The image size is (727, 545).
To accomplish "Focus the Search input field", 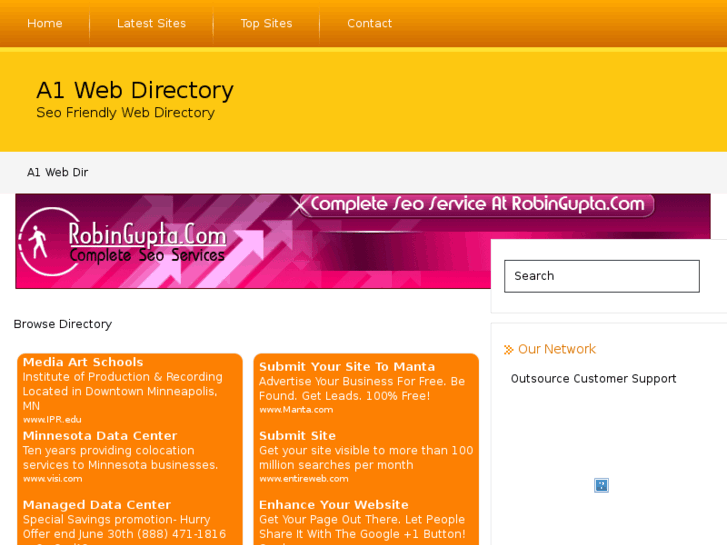I will (x=601, y=276).
